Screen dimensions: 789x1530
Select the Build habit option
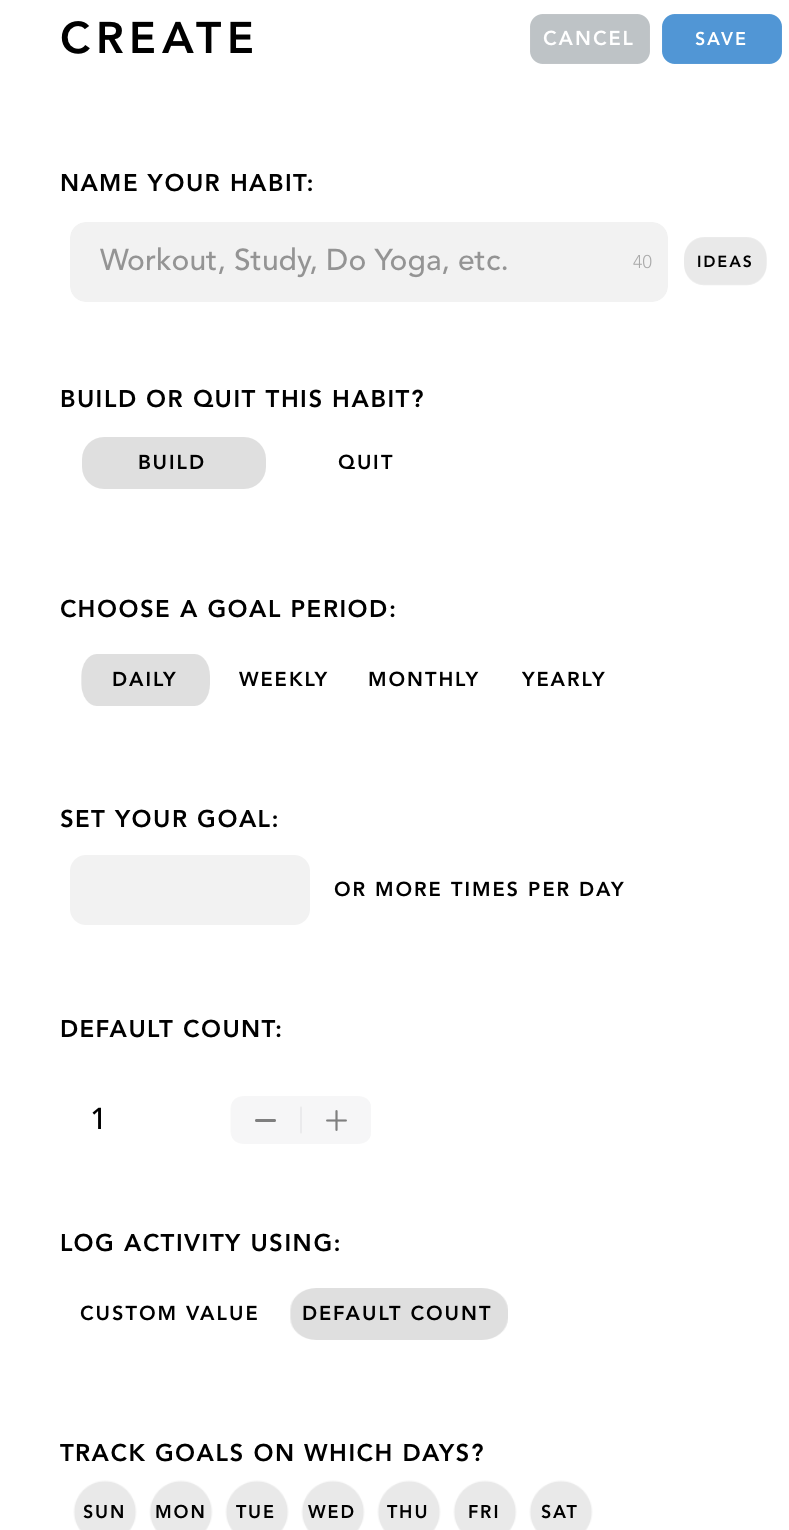(x=173, y=463)
